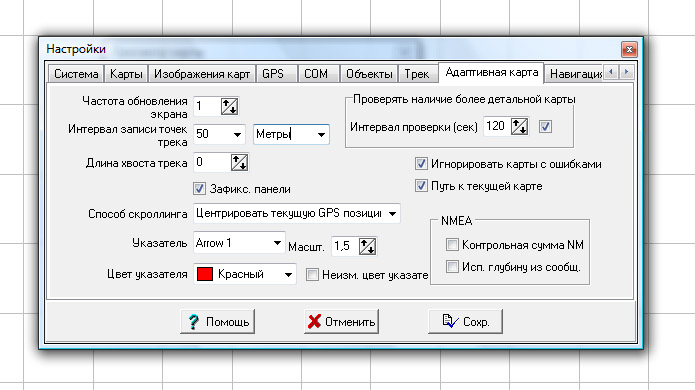Click the screen refresh rate spinner icon
Screen dimensions: 695x390
point(230,106)
